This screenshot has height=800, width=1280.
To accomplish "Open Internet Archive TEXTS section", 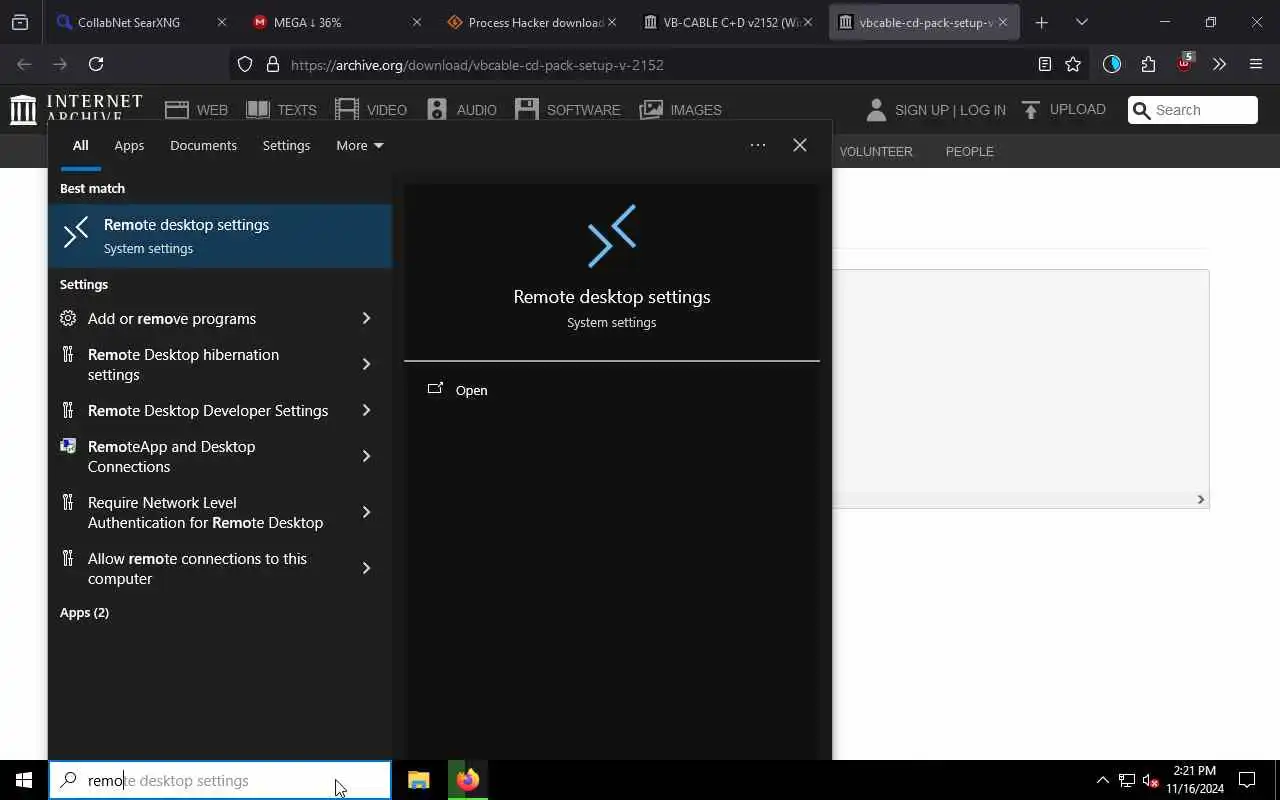I will tap(281, 110).
